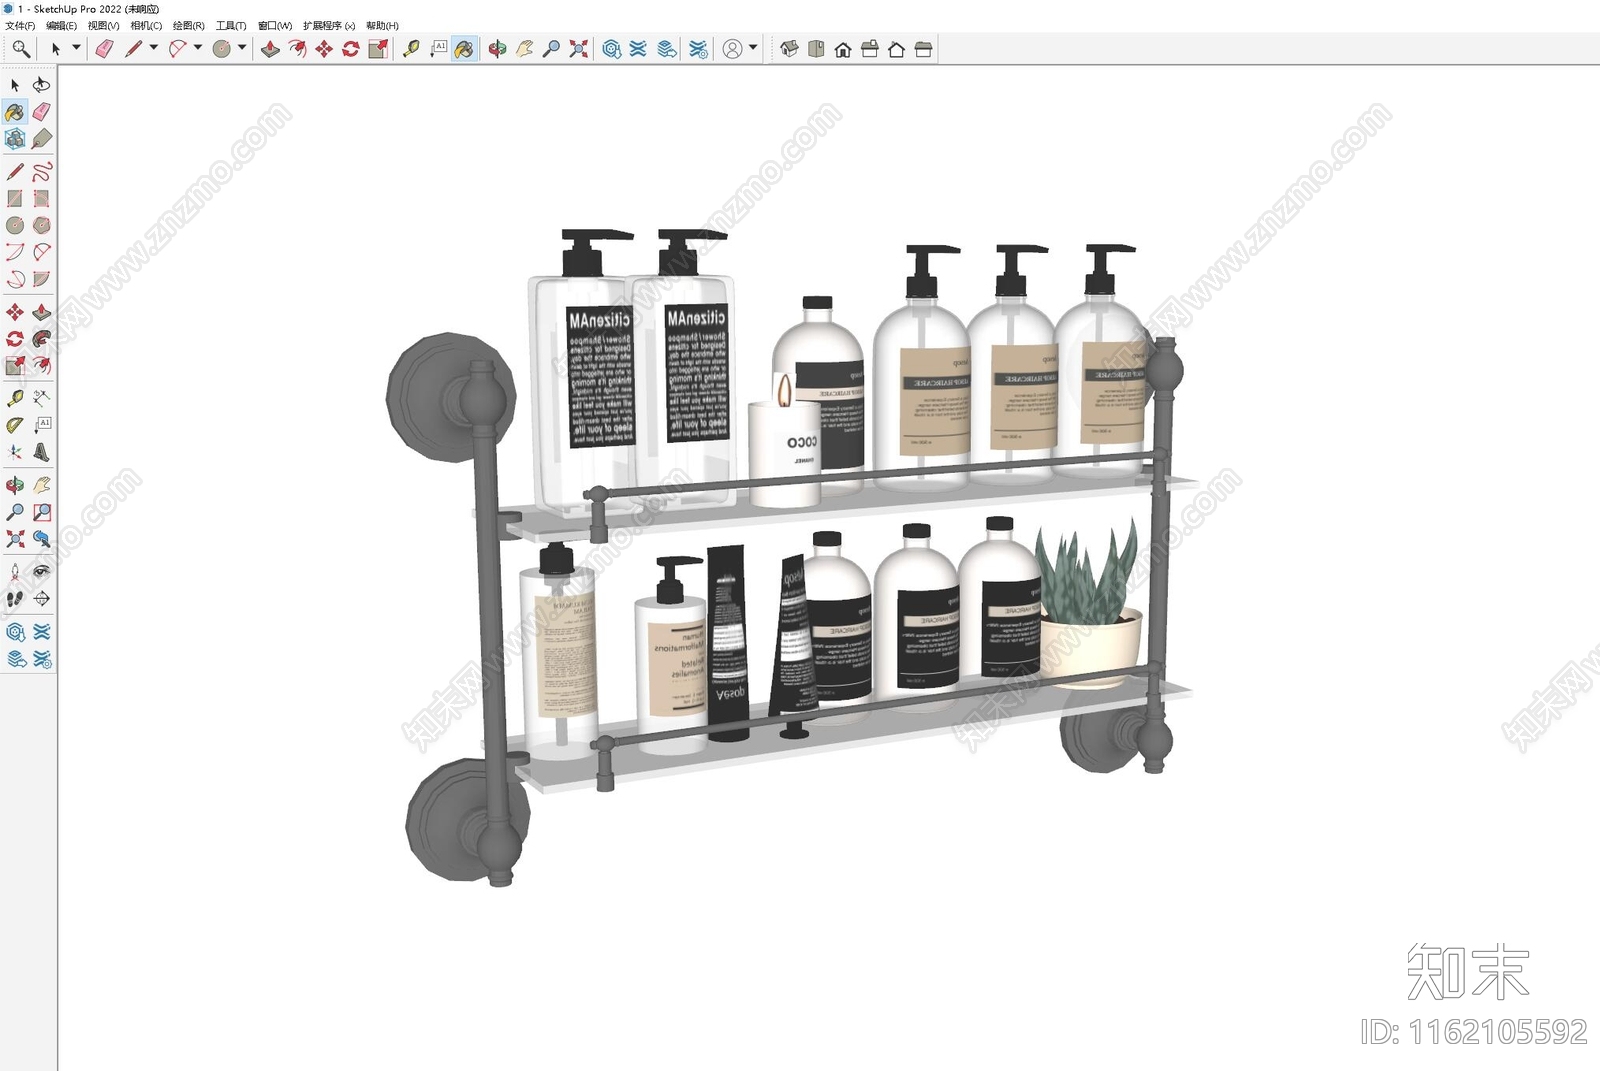
Task: Switch to the Front view house icon
Action: [843, 48]
